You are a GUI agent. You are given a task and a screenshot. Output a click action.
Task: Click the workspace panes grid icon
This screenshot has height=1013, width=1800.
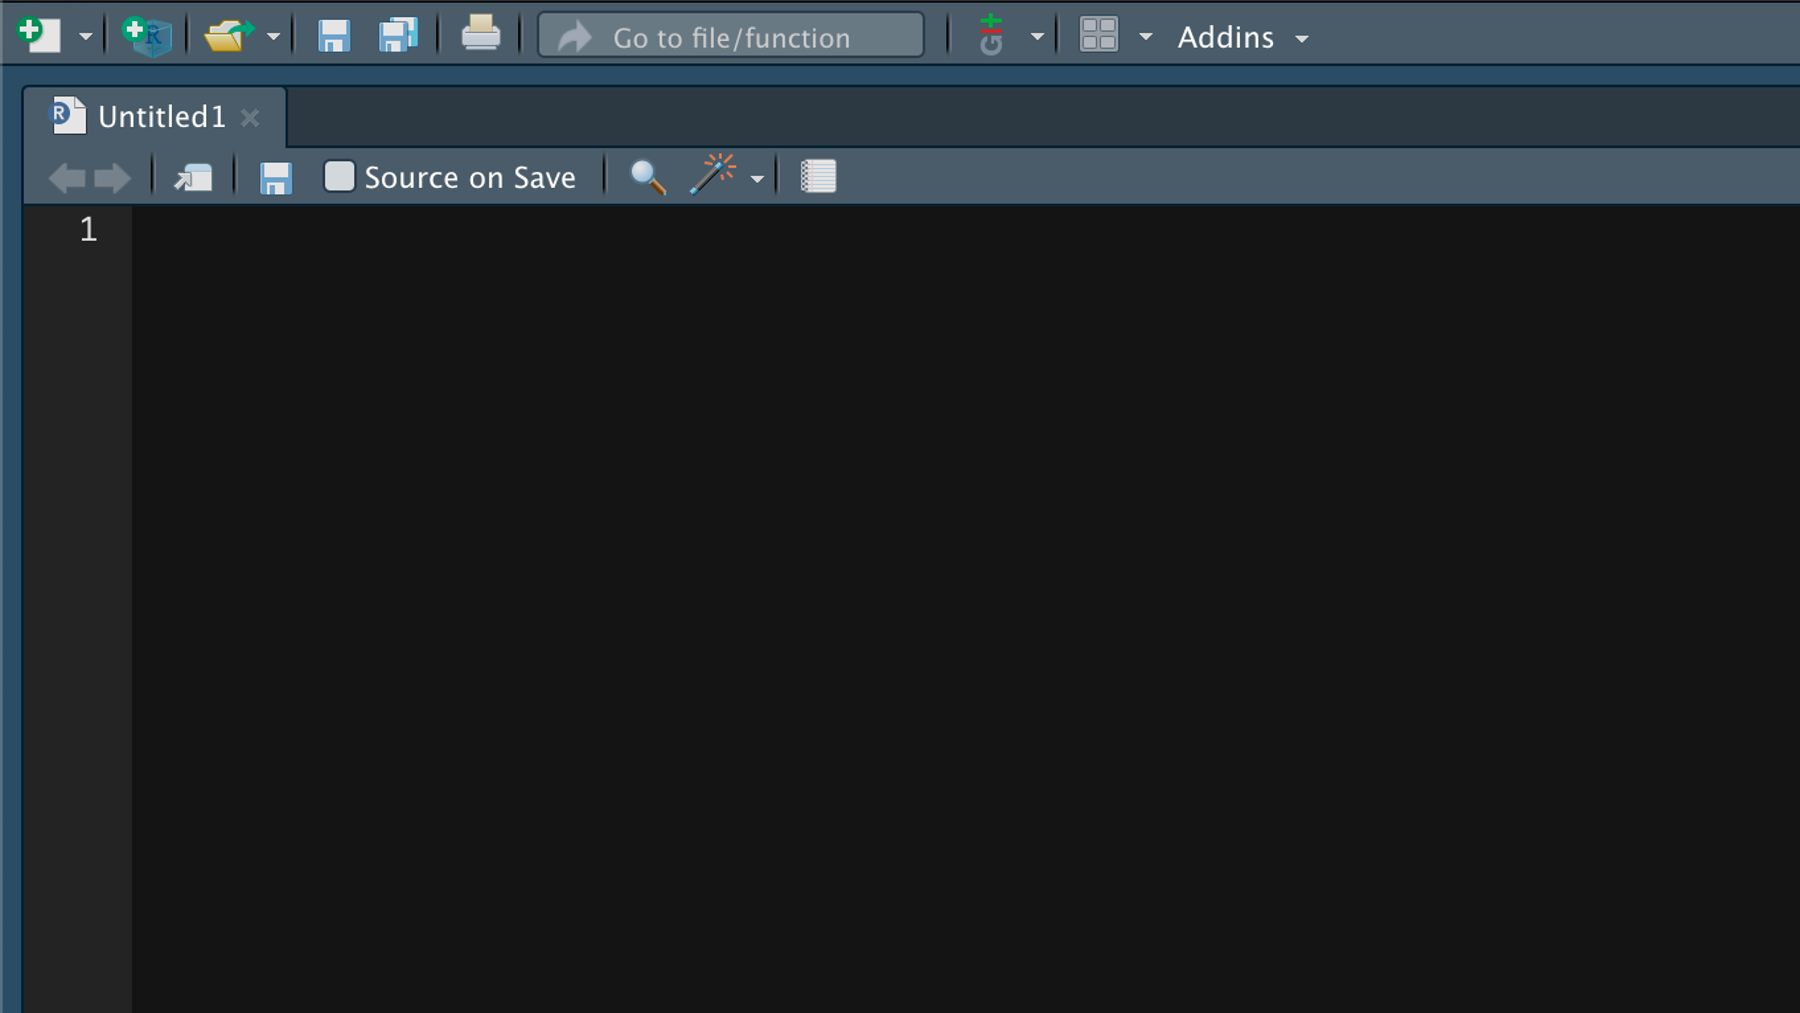pos(1099,35)
